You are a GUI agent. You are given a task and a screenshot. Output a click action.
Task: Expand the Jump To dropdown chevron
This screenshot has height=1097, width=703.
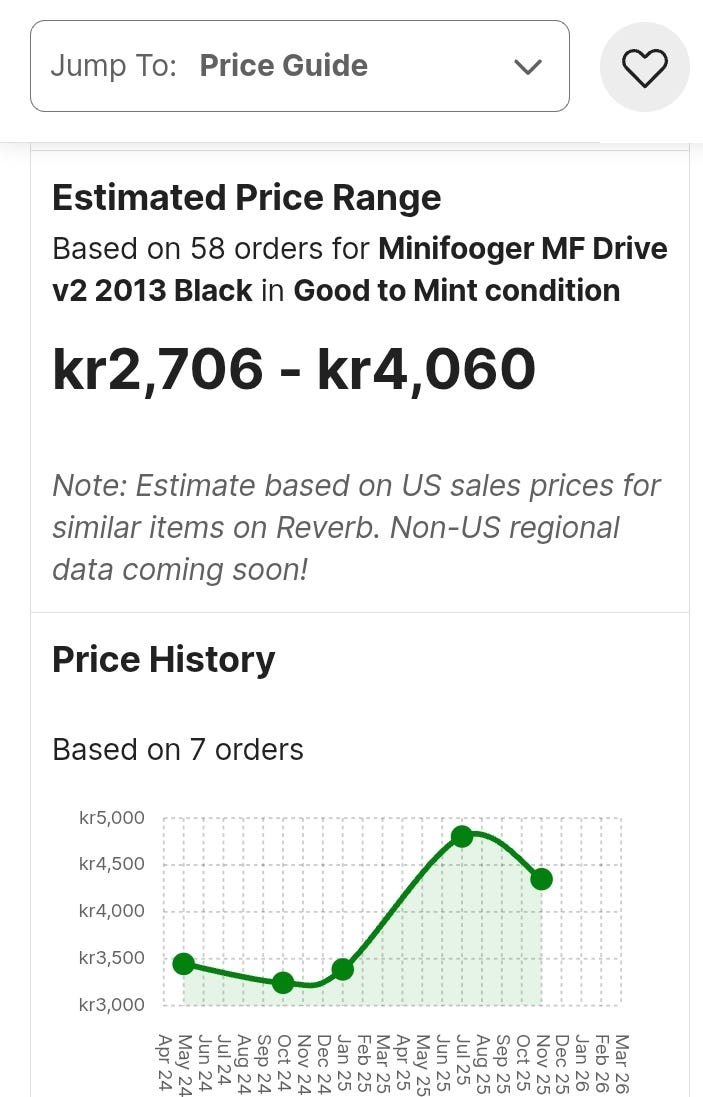[527, 67]
